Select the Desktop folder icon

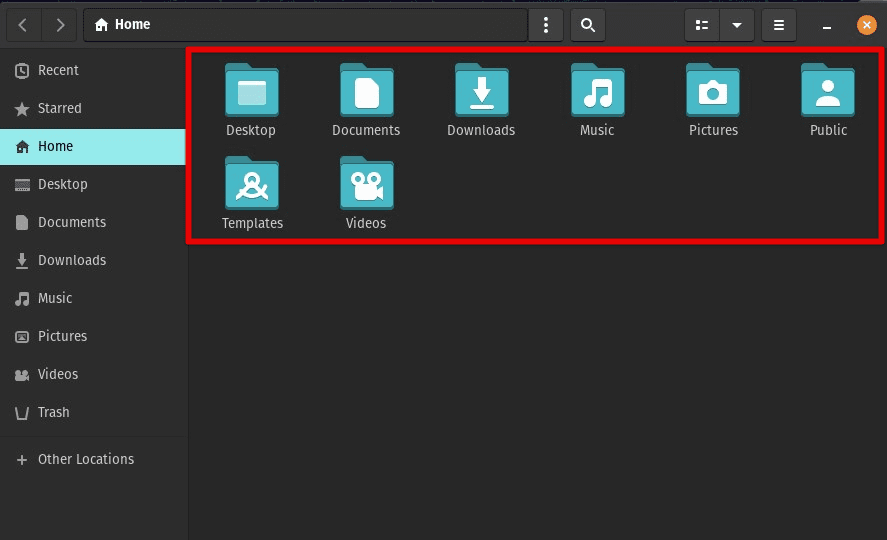tap(252, 90)
